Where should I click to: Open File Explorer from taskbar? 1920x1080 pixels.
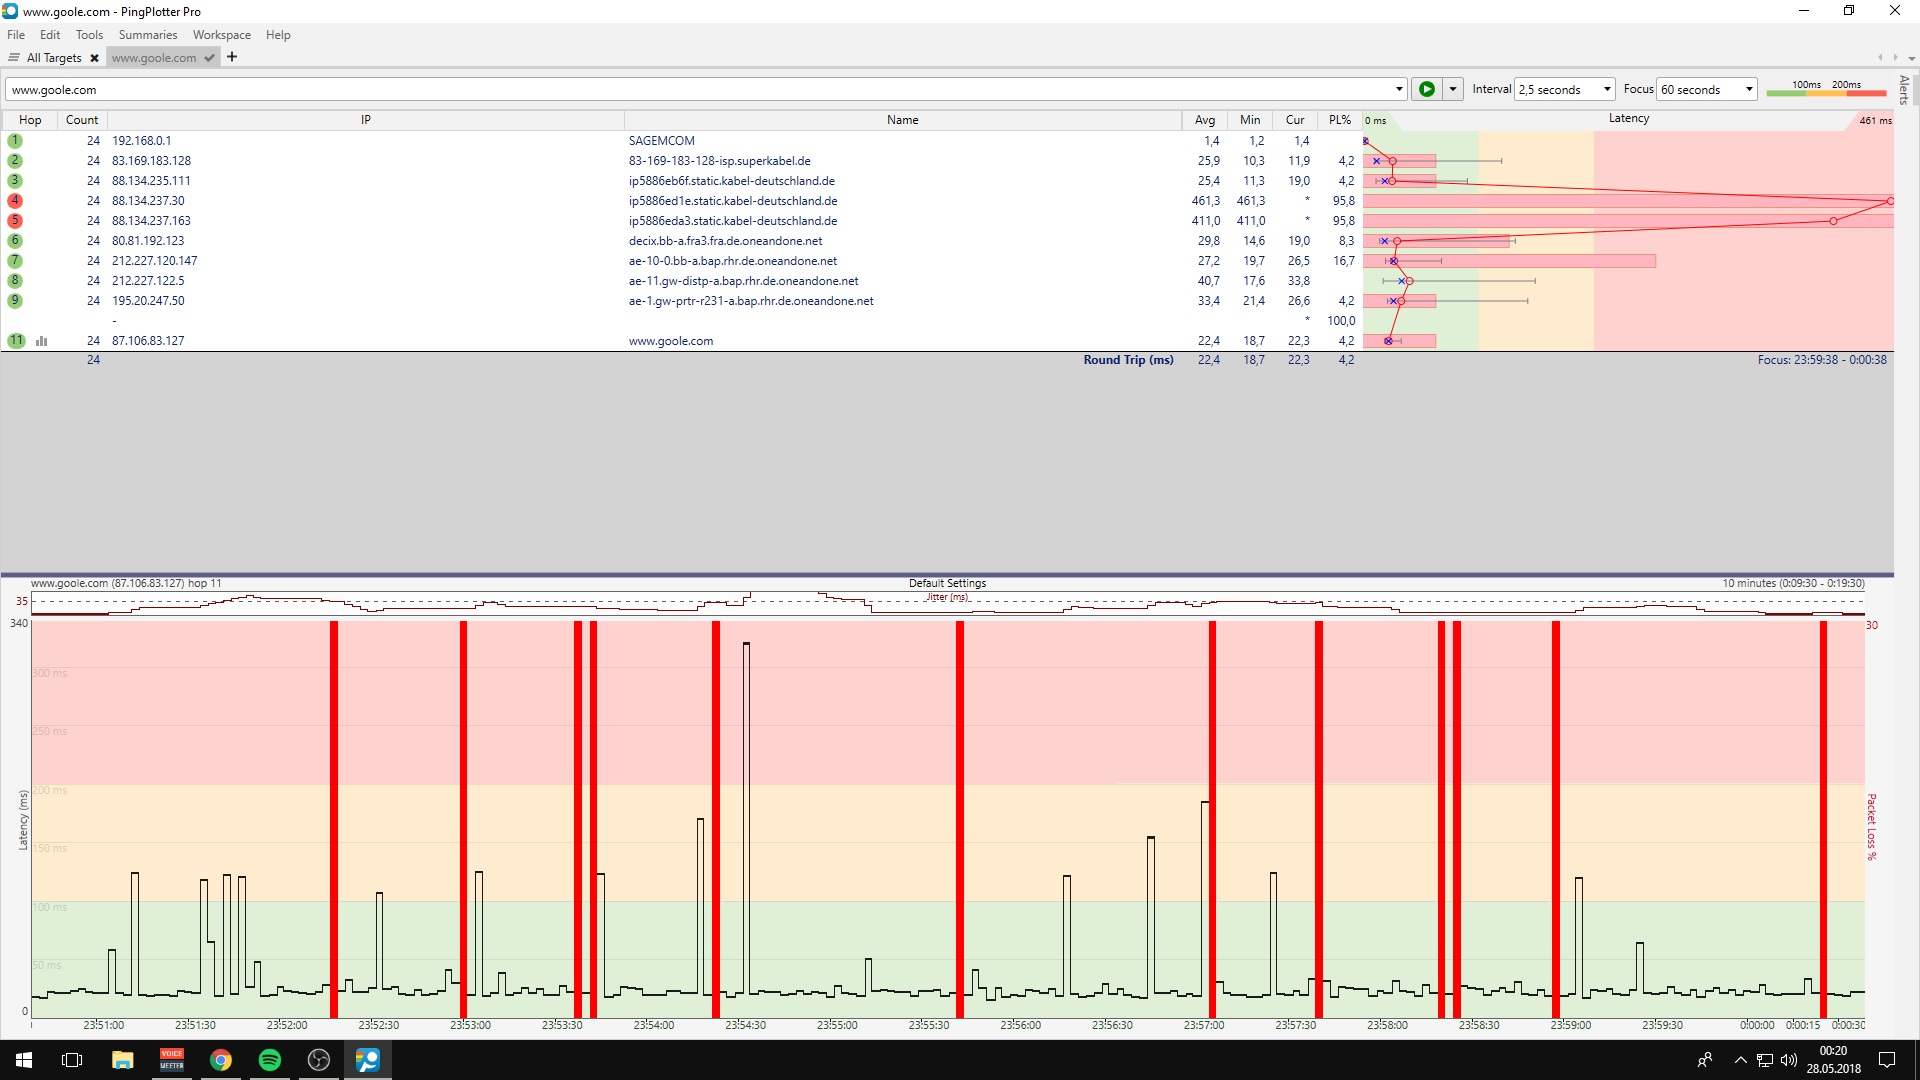122,1060
